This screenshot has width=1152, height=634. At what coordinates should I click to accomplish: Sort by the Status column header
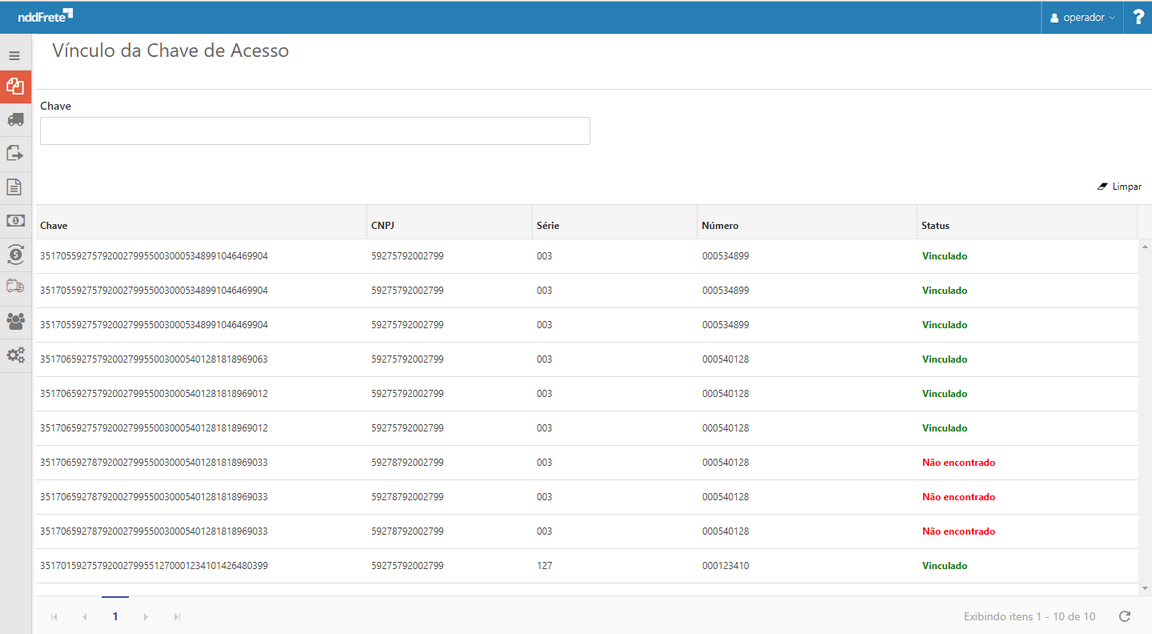(x=935, y=226)
